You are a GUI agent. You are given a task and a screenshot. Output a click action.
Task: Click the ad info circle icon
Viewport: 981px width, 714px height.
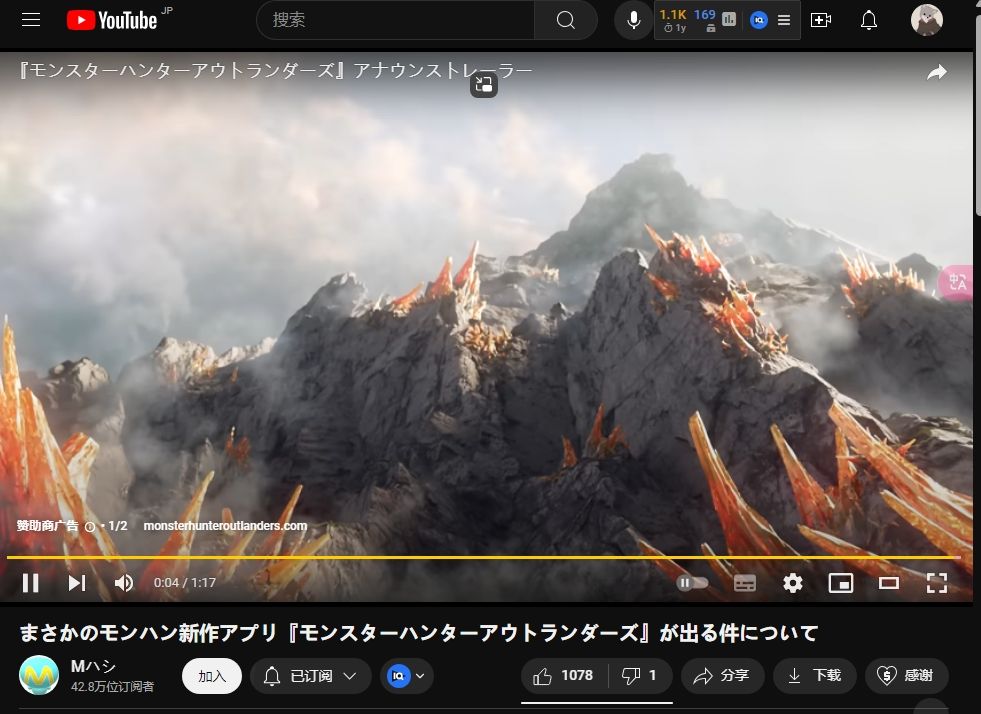pos(90,527)
